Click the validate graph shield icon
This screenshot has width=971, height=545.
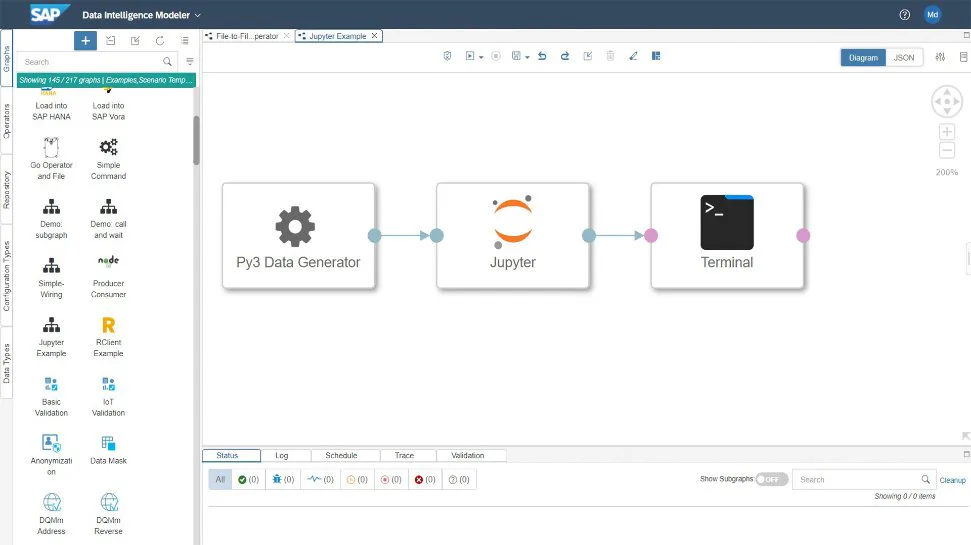click(x=447, y=56)
